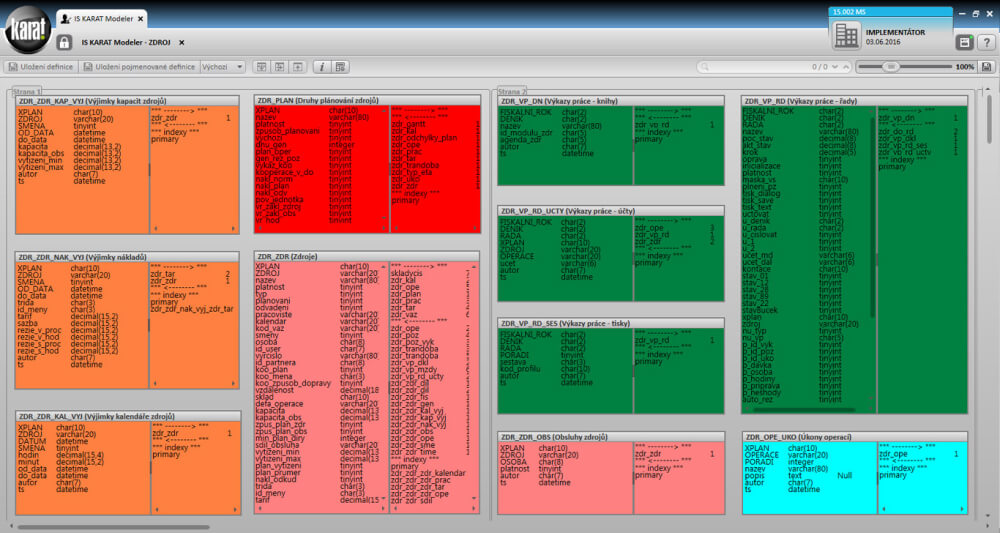Click zpusob_planovani field in ZDR_PLAN
The height and width of the screenshot is (533, 1000).
pos(288,131)
